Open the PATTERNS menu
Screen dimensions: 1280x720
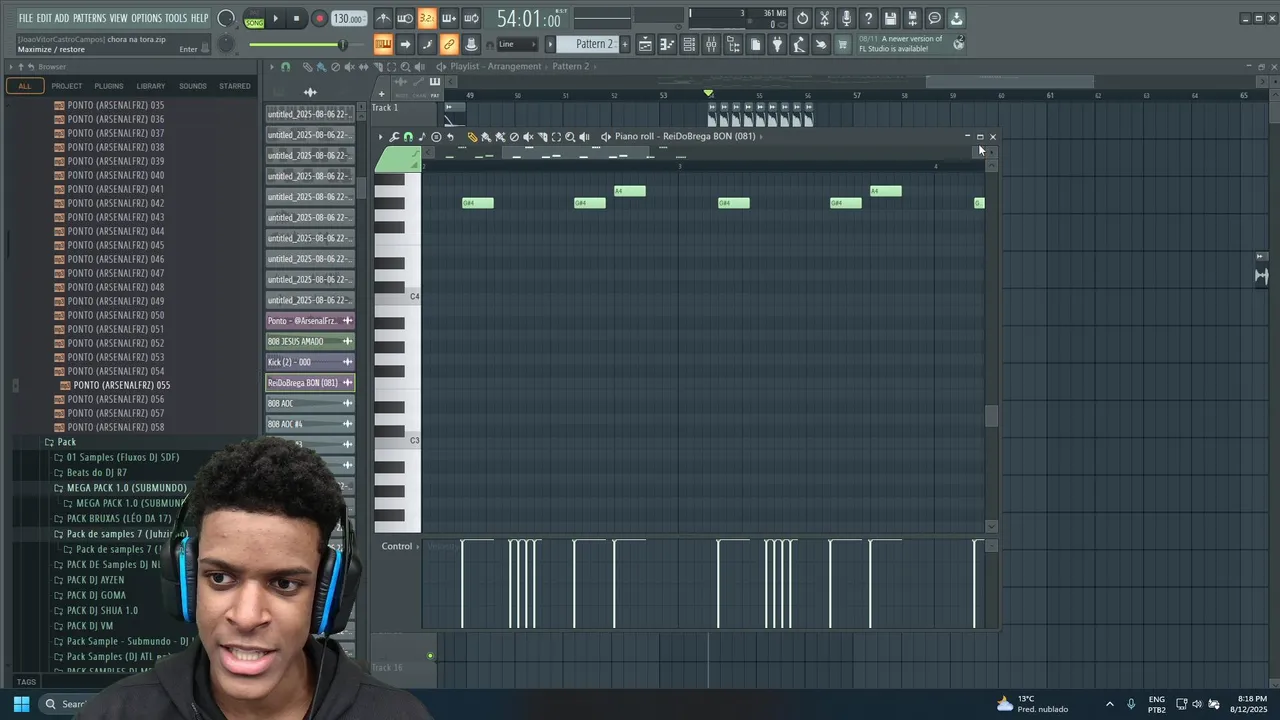coord(89,18)
